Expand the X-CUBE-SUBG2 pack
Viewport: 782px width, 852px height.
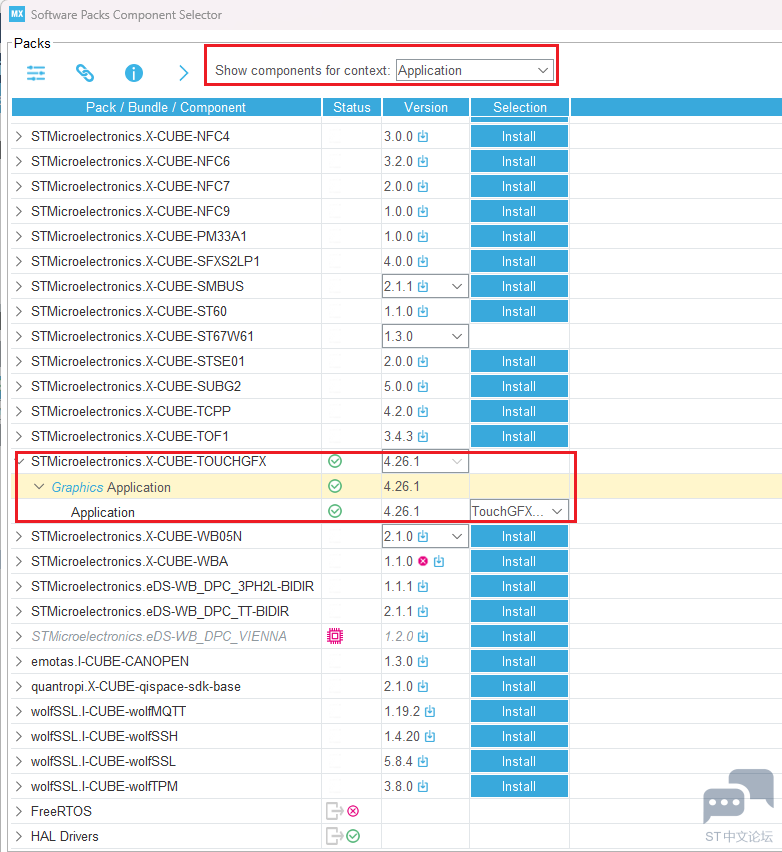click(19, 386)
